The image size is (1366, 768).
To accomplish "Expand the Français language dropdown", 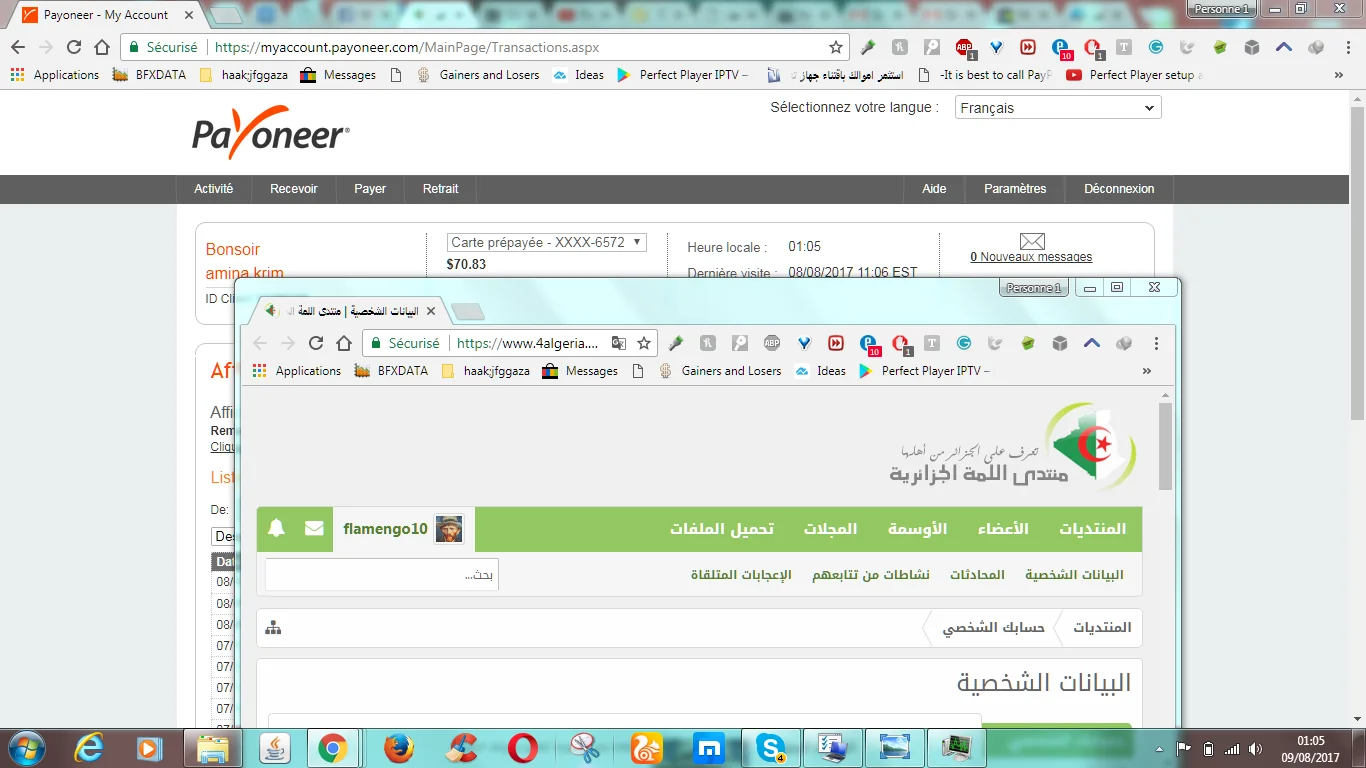I will 1057,108.
